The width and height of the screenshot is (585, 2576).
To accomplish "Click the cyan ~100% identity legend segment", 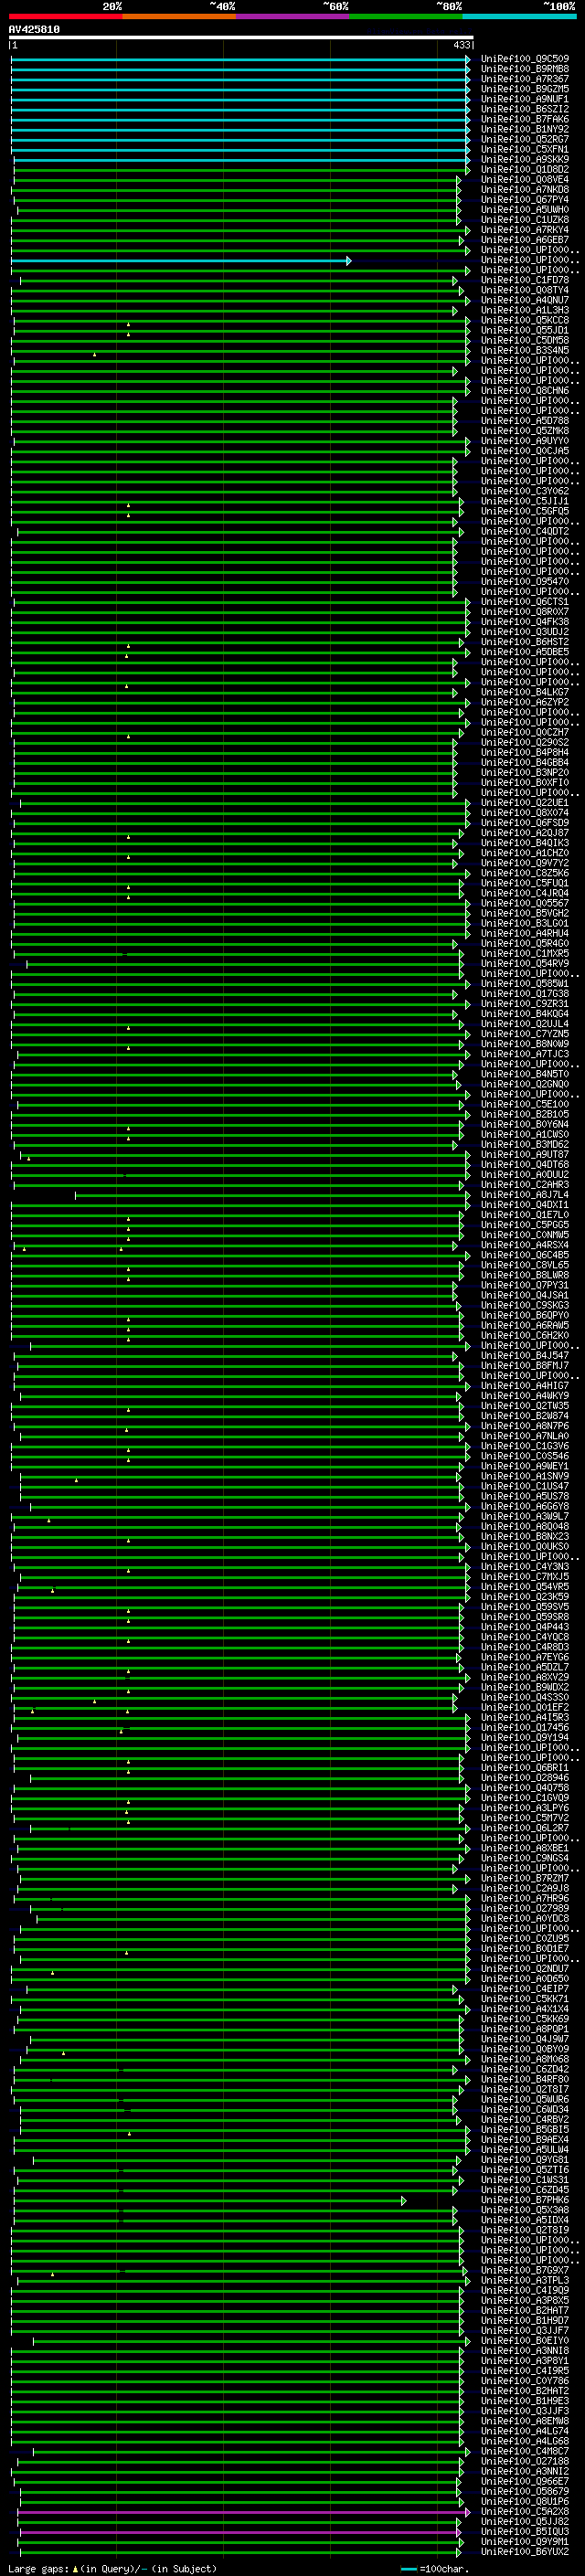I will click(519, 16).
